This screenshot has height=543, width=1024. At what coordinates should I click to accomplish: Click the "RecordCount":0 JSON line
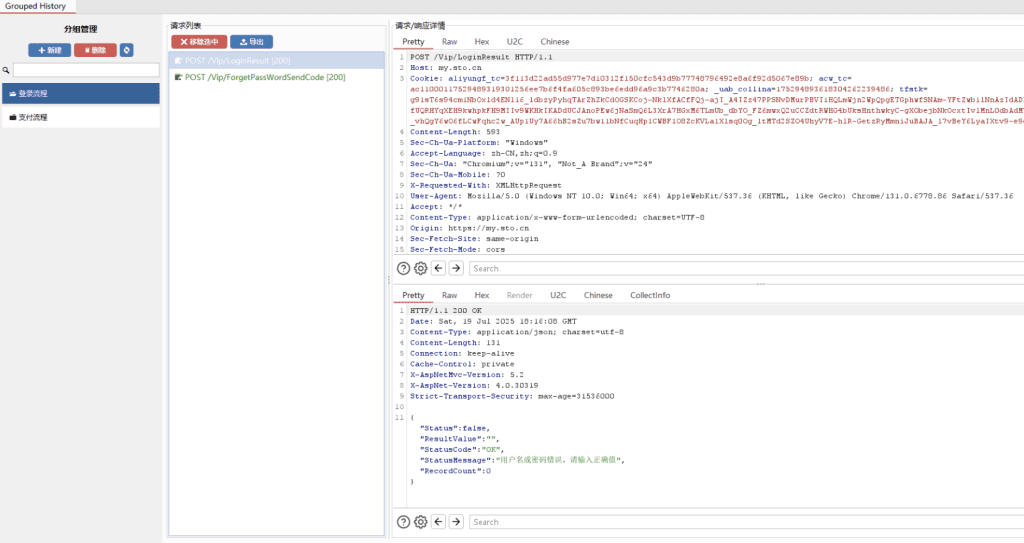[x=455, y=471]
